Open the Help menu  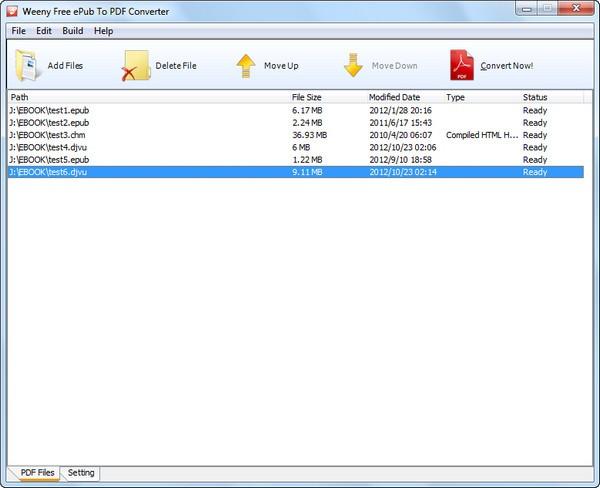[104, 31]
